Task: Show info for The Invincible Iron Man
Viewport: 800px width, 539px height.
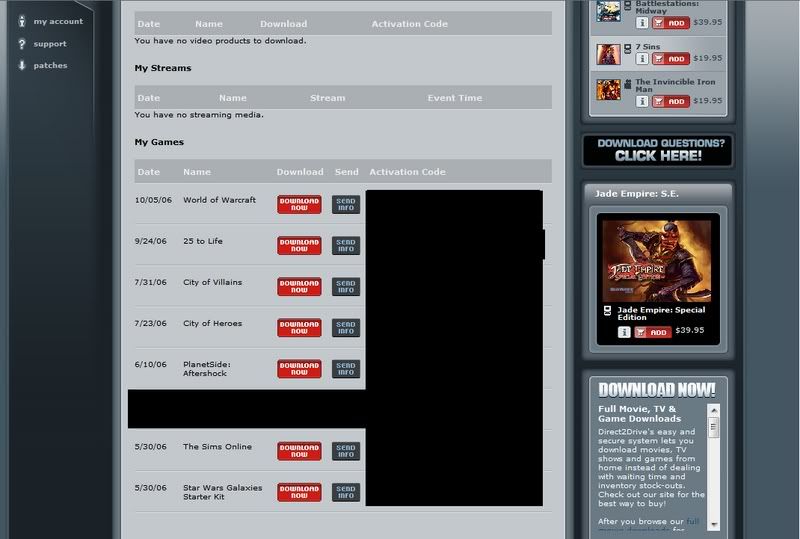Action: [642, 101]
